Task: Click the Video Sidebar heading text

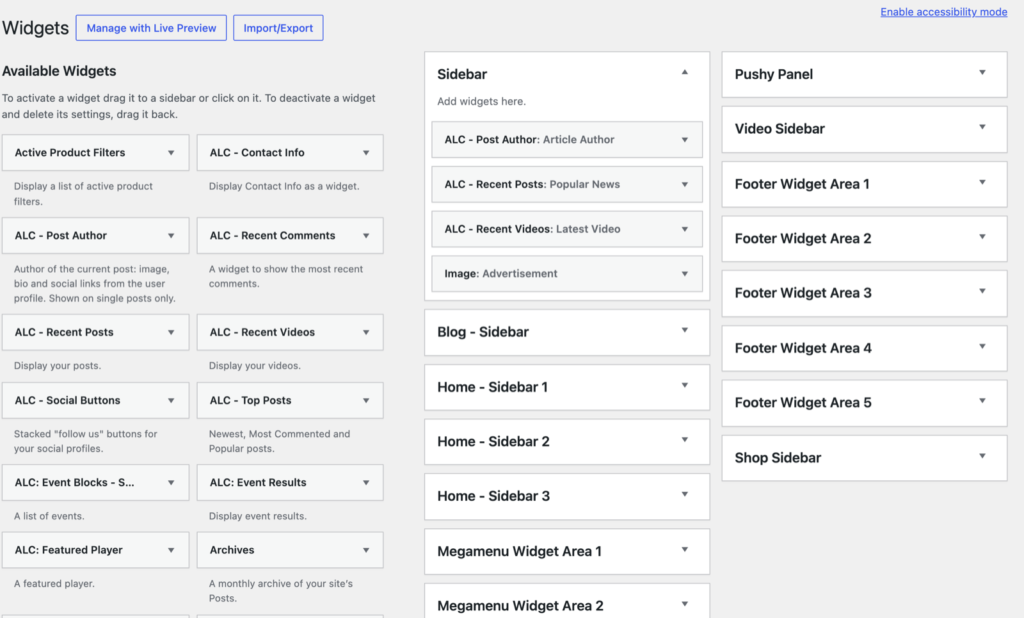Action: pyautogui.click(x=780, y=129)
